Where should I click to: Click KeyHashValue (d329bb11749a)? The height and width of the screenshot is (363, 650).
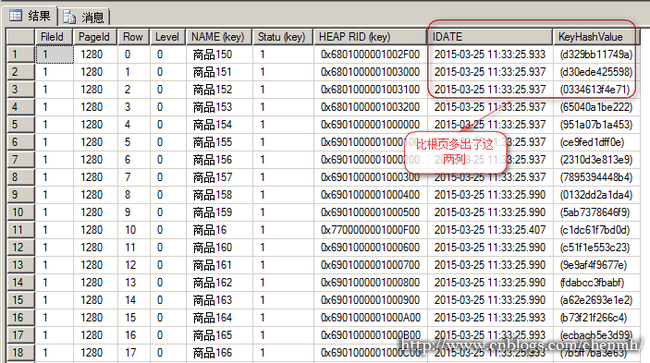click(x=597, y=54)
